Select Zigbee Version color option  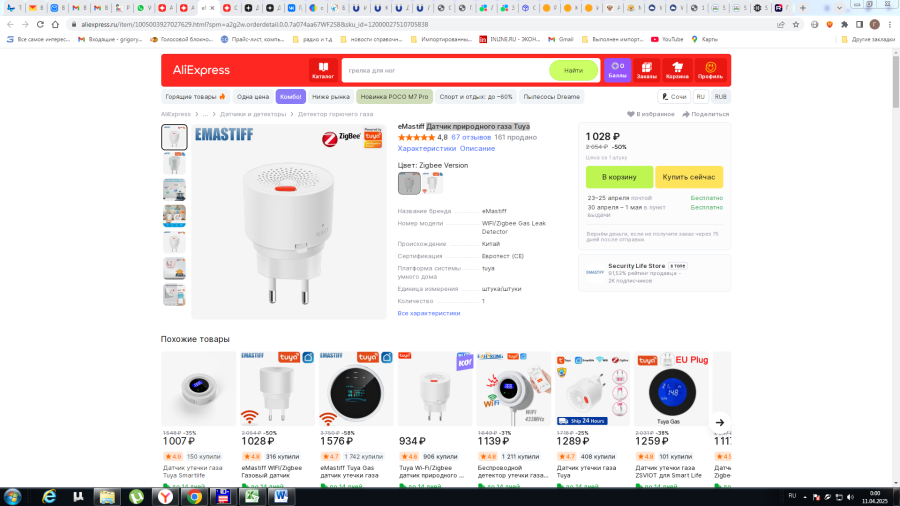pyautogui.click(x=409, y=184)
